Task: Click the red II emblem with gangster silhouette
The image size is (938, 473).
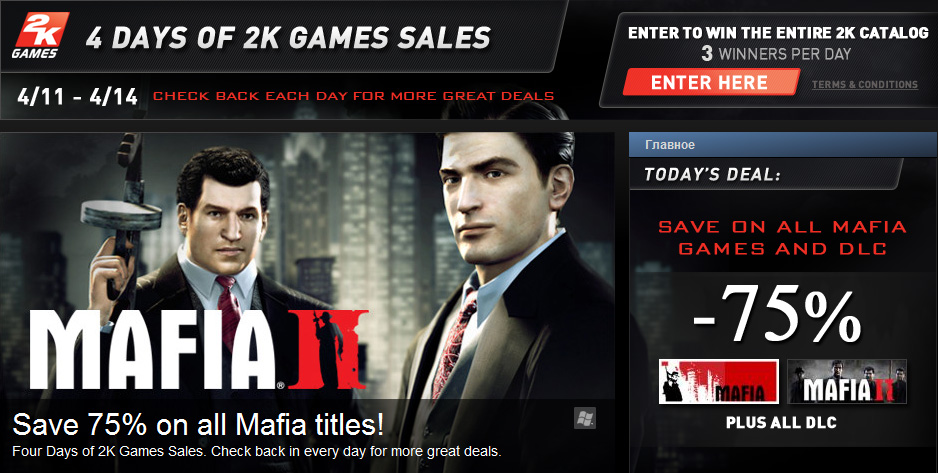Action: pos(328,350)
